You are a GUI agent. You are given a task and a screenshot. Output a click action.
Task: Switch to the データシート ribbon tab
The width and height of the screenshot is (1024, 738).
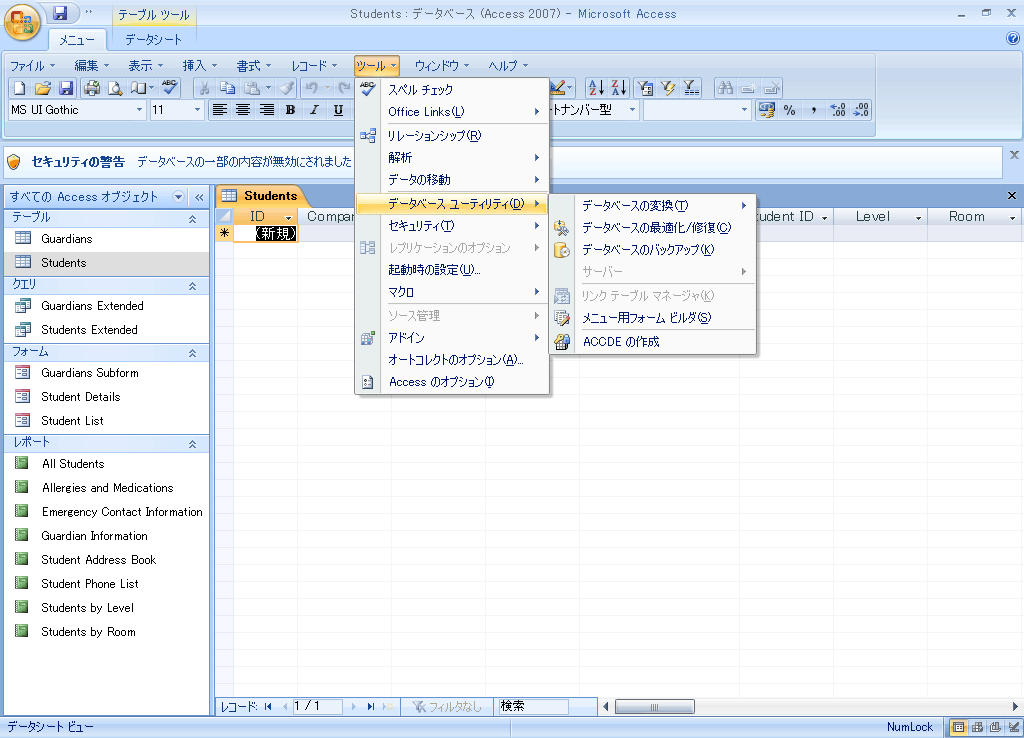click(x=153, y=39)
